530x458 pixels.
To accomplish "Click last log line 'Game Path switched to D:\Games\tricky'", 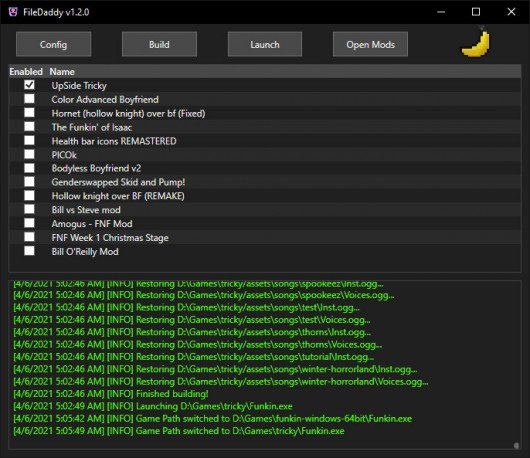I will [x=179, y=431].
